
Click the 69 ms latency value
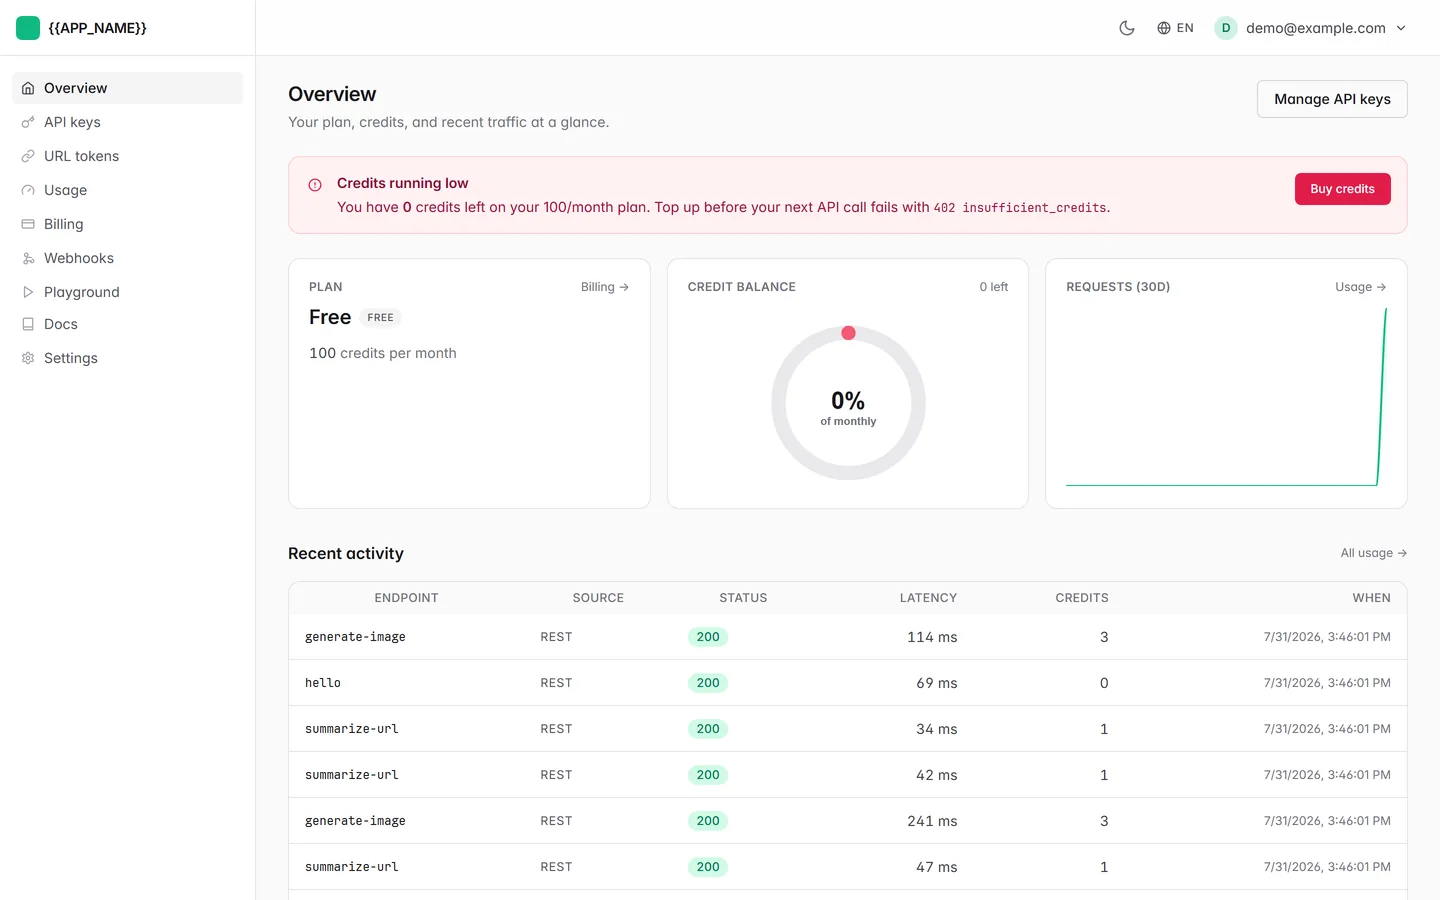click(x=937, y=683)
